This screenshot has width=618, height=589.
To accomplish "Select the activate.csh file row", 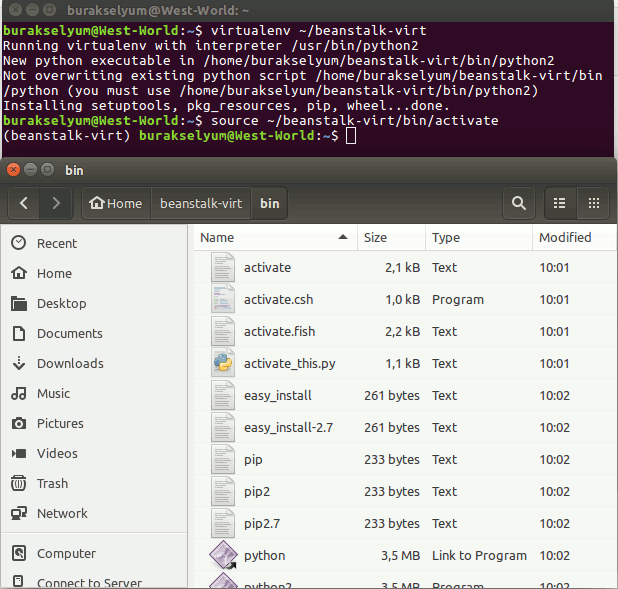I will coord(278,300).
